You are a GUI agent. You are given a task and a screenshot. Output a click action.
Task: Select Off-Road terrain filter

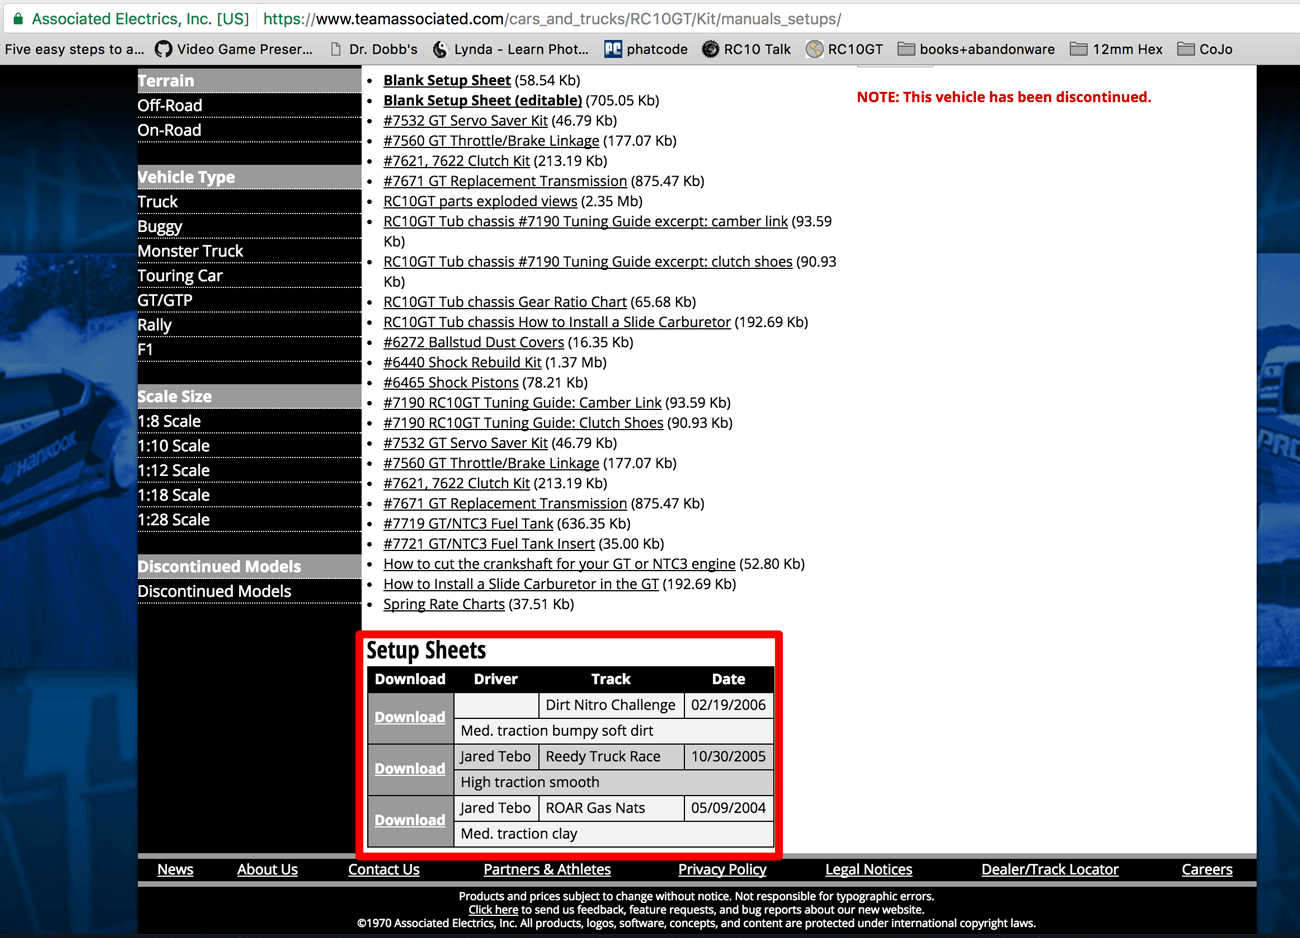click(170, 105)
